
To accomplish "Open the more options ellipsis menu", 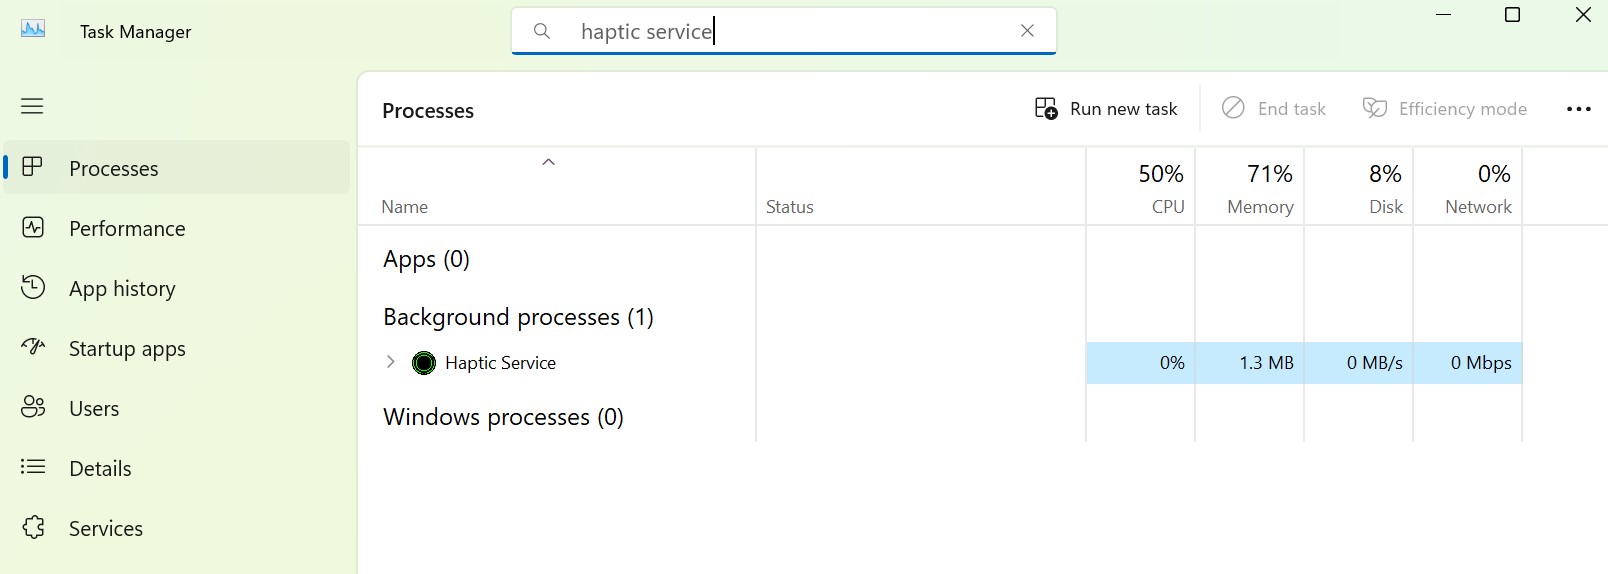I will [x=1578, y=109].
